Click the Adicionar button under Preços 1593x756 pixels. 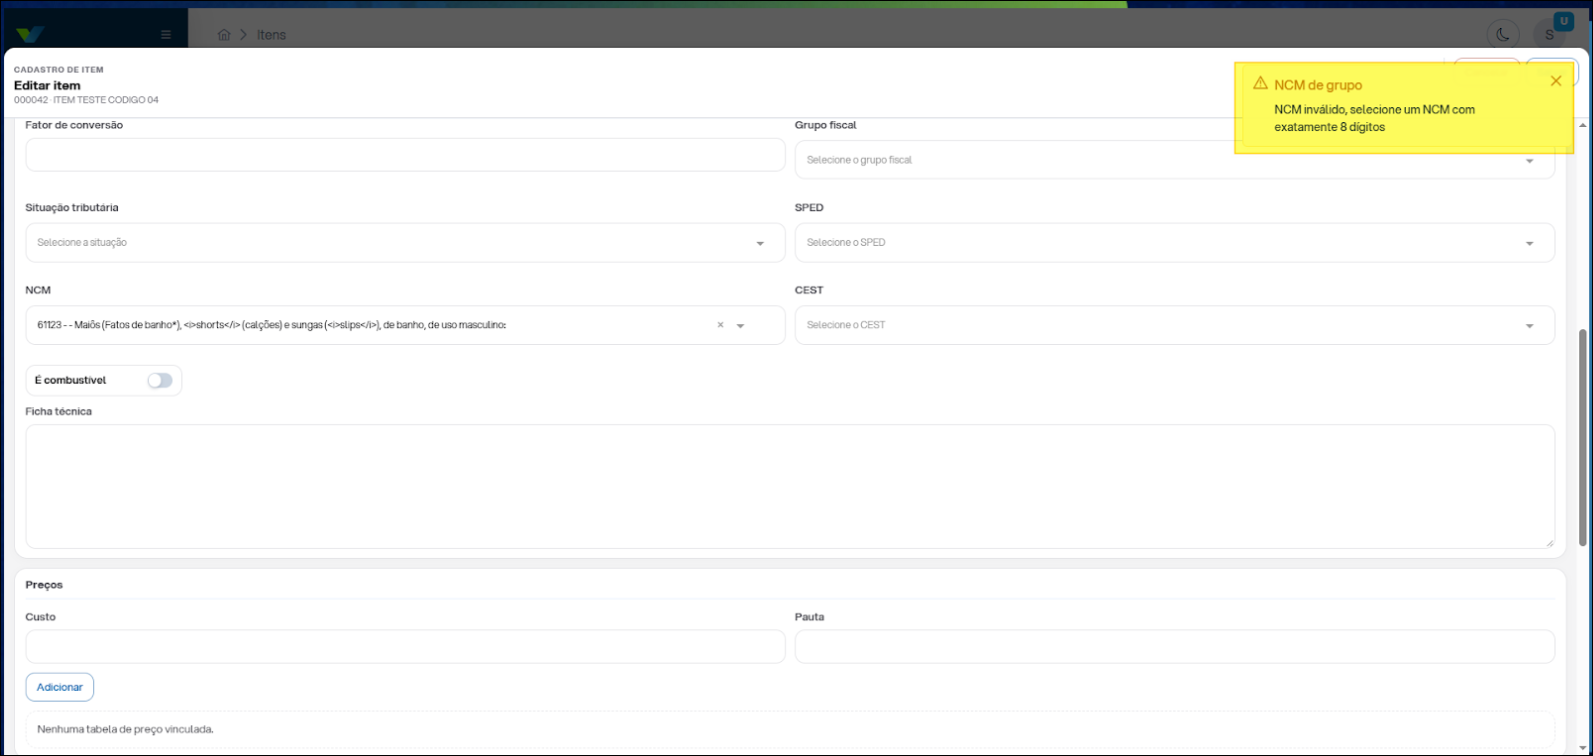pyautogui.click(x=60, y=687)
